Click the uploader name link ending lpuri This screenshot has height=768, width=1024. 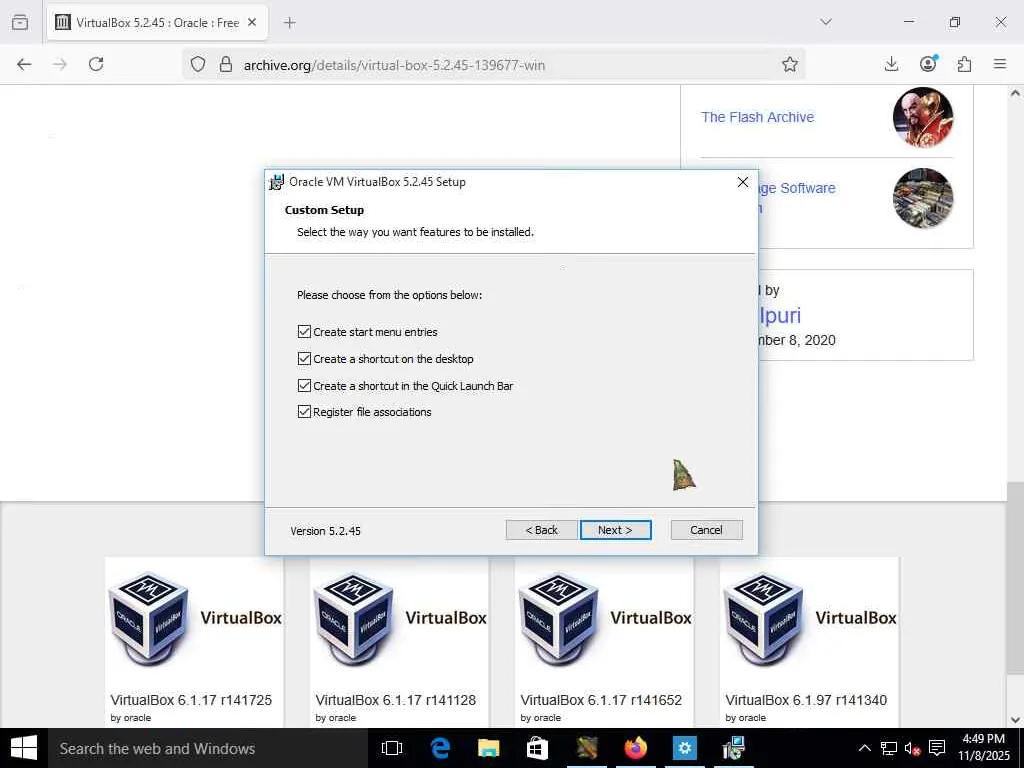780,315
